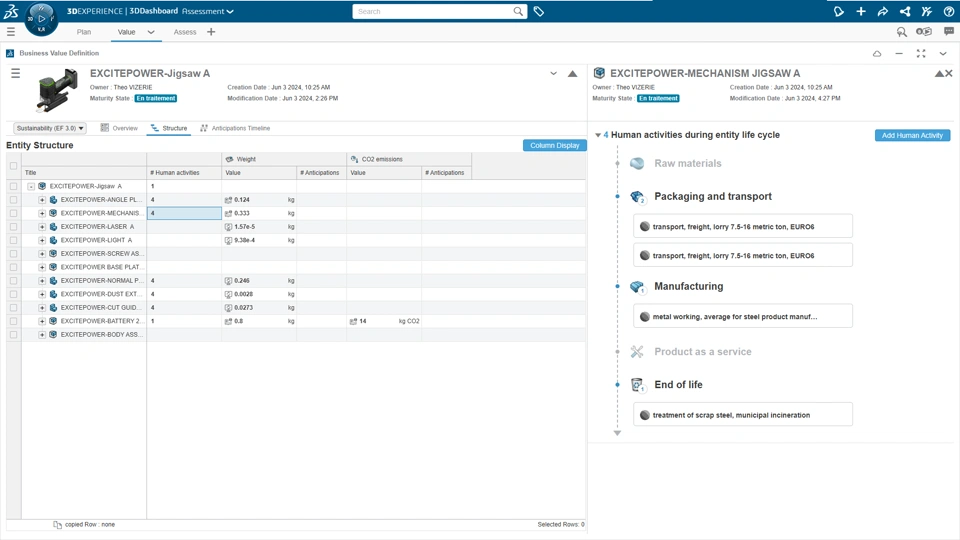
Task: Expand the EXCITEPOWER-ANGLE PL node
Action: tap(42, 200)
